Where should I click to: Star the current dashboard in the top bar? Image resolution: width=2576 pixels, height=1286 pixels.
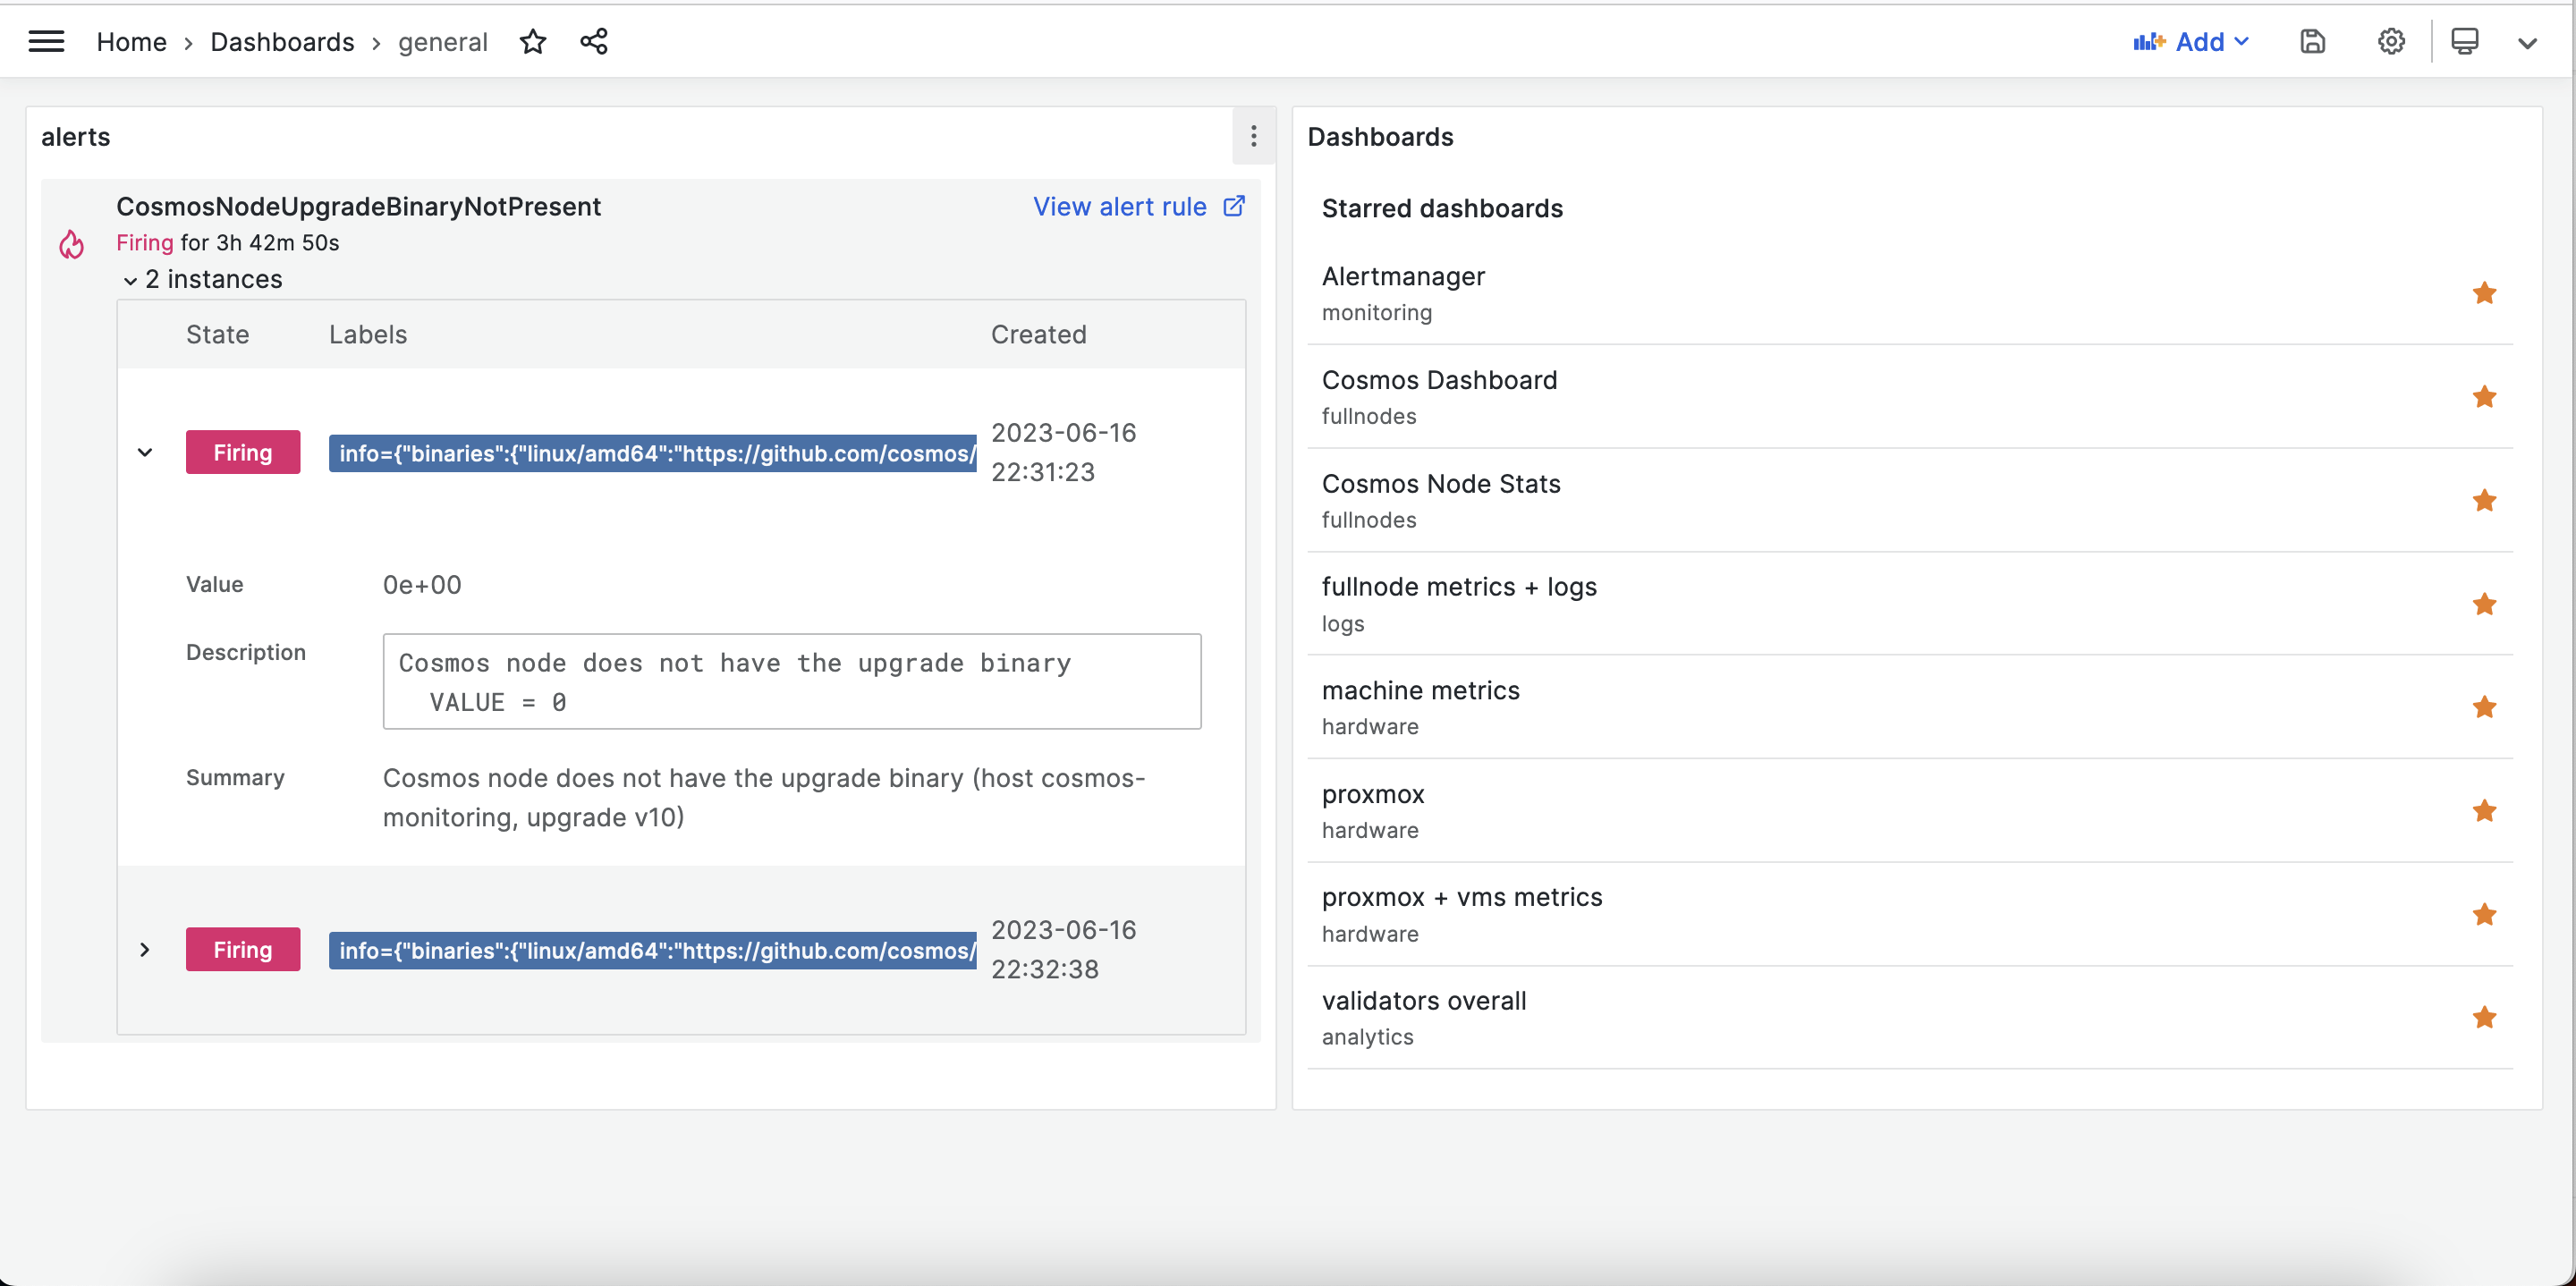(533, 41)
